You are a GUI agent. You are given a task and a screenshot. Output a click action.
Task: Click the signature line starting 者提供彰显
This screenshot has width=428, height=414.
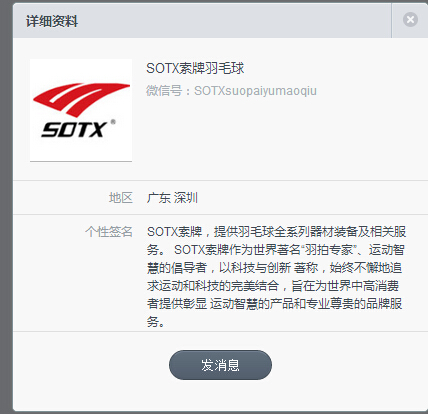(x=274, y=304)
